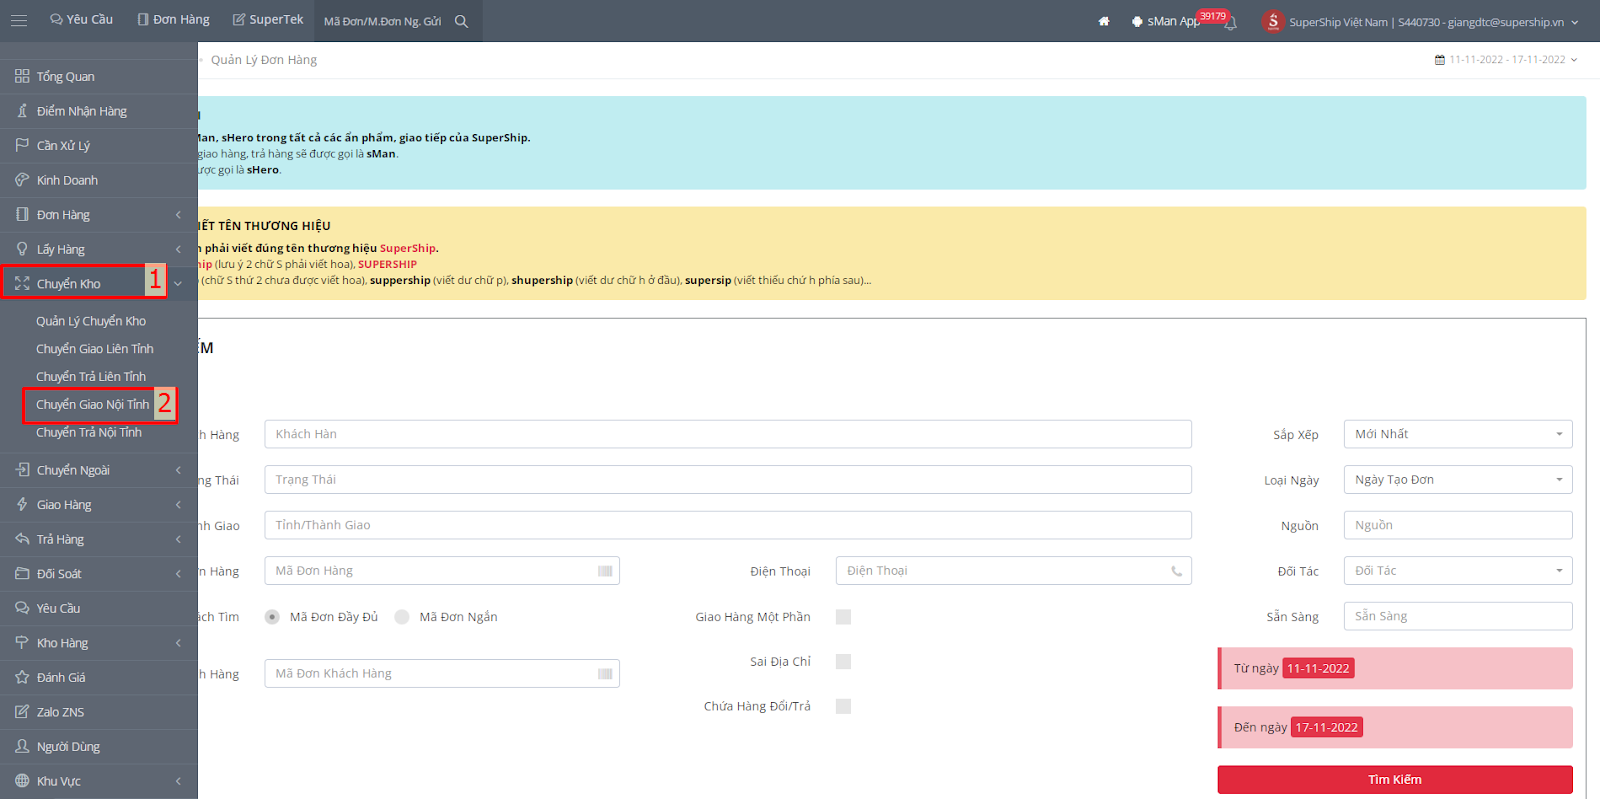This screenshot has width=1600, height=799.
Task: Click the Điểm Nhận Hàng pin icon
Action: click(x=22, y=111)
